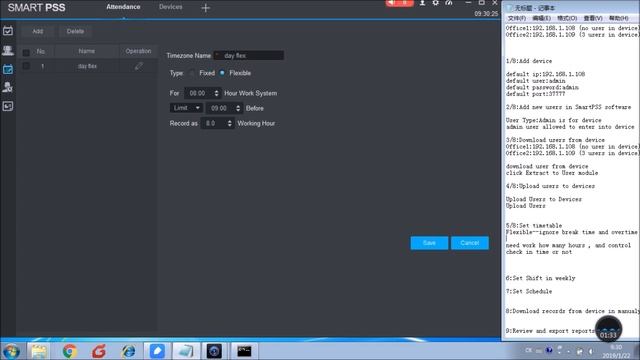
Task: Click the Timezone Name input field
Action: (x=249, y=56)
